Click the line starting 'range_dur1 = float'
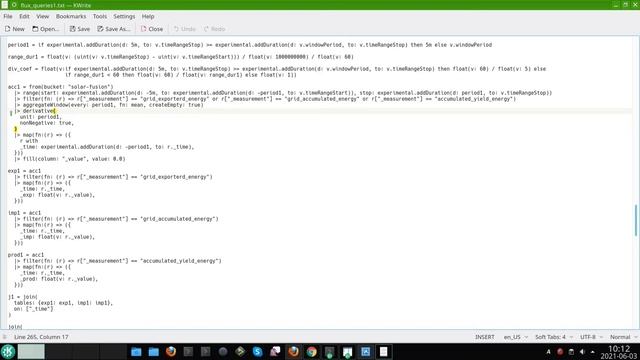 pyautogui.click(x=181, y=57)
